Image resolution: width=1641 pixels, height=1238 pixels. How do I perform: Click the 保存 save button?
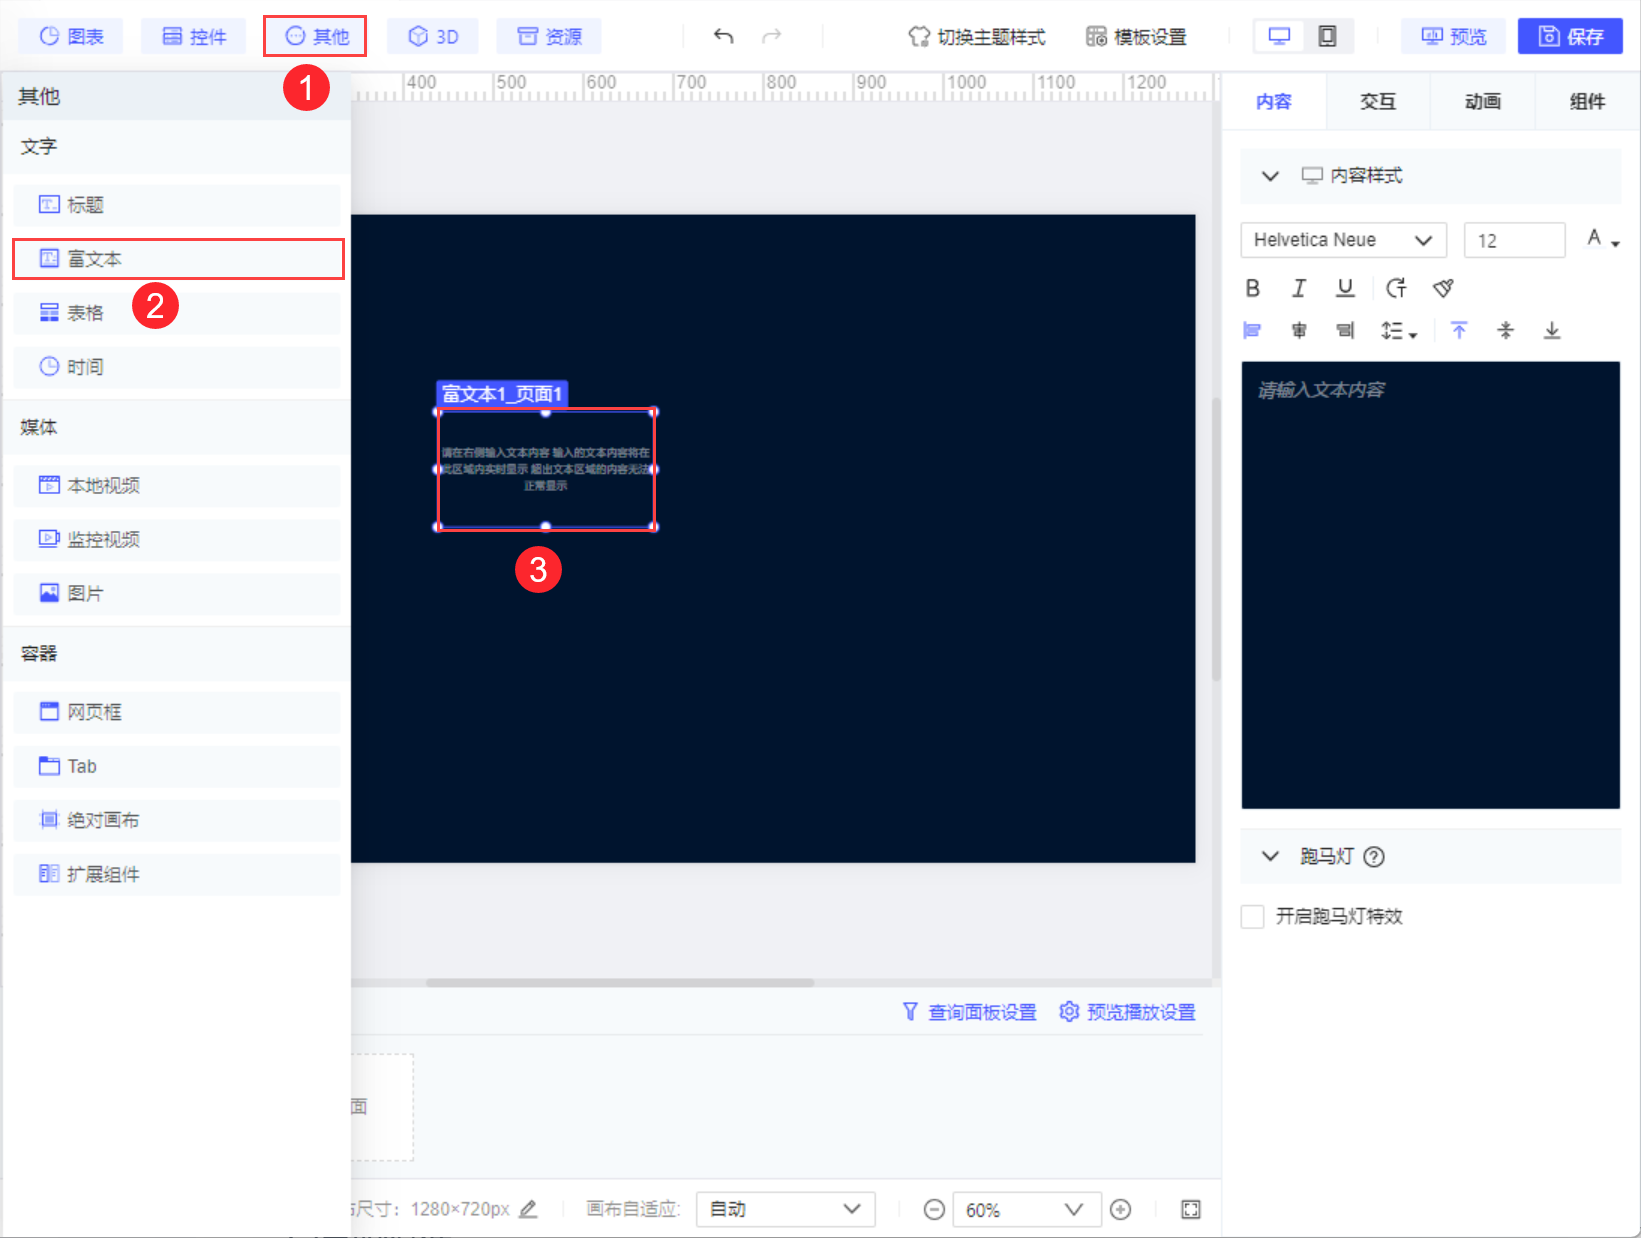[1570, 37]
